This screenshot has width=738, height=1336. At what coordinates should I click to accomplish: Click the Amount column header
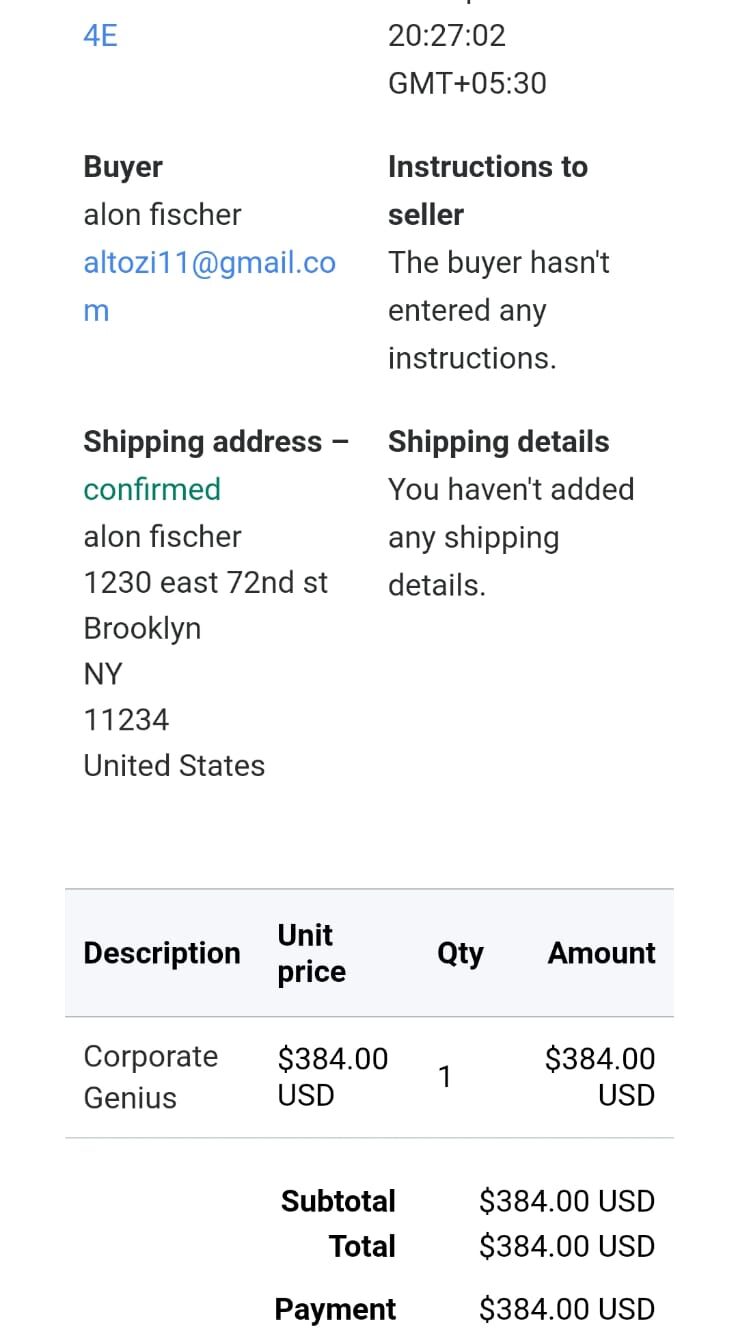click(x=601, y=953)
